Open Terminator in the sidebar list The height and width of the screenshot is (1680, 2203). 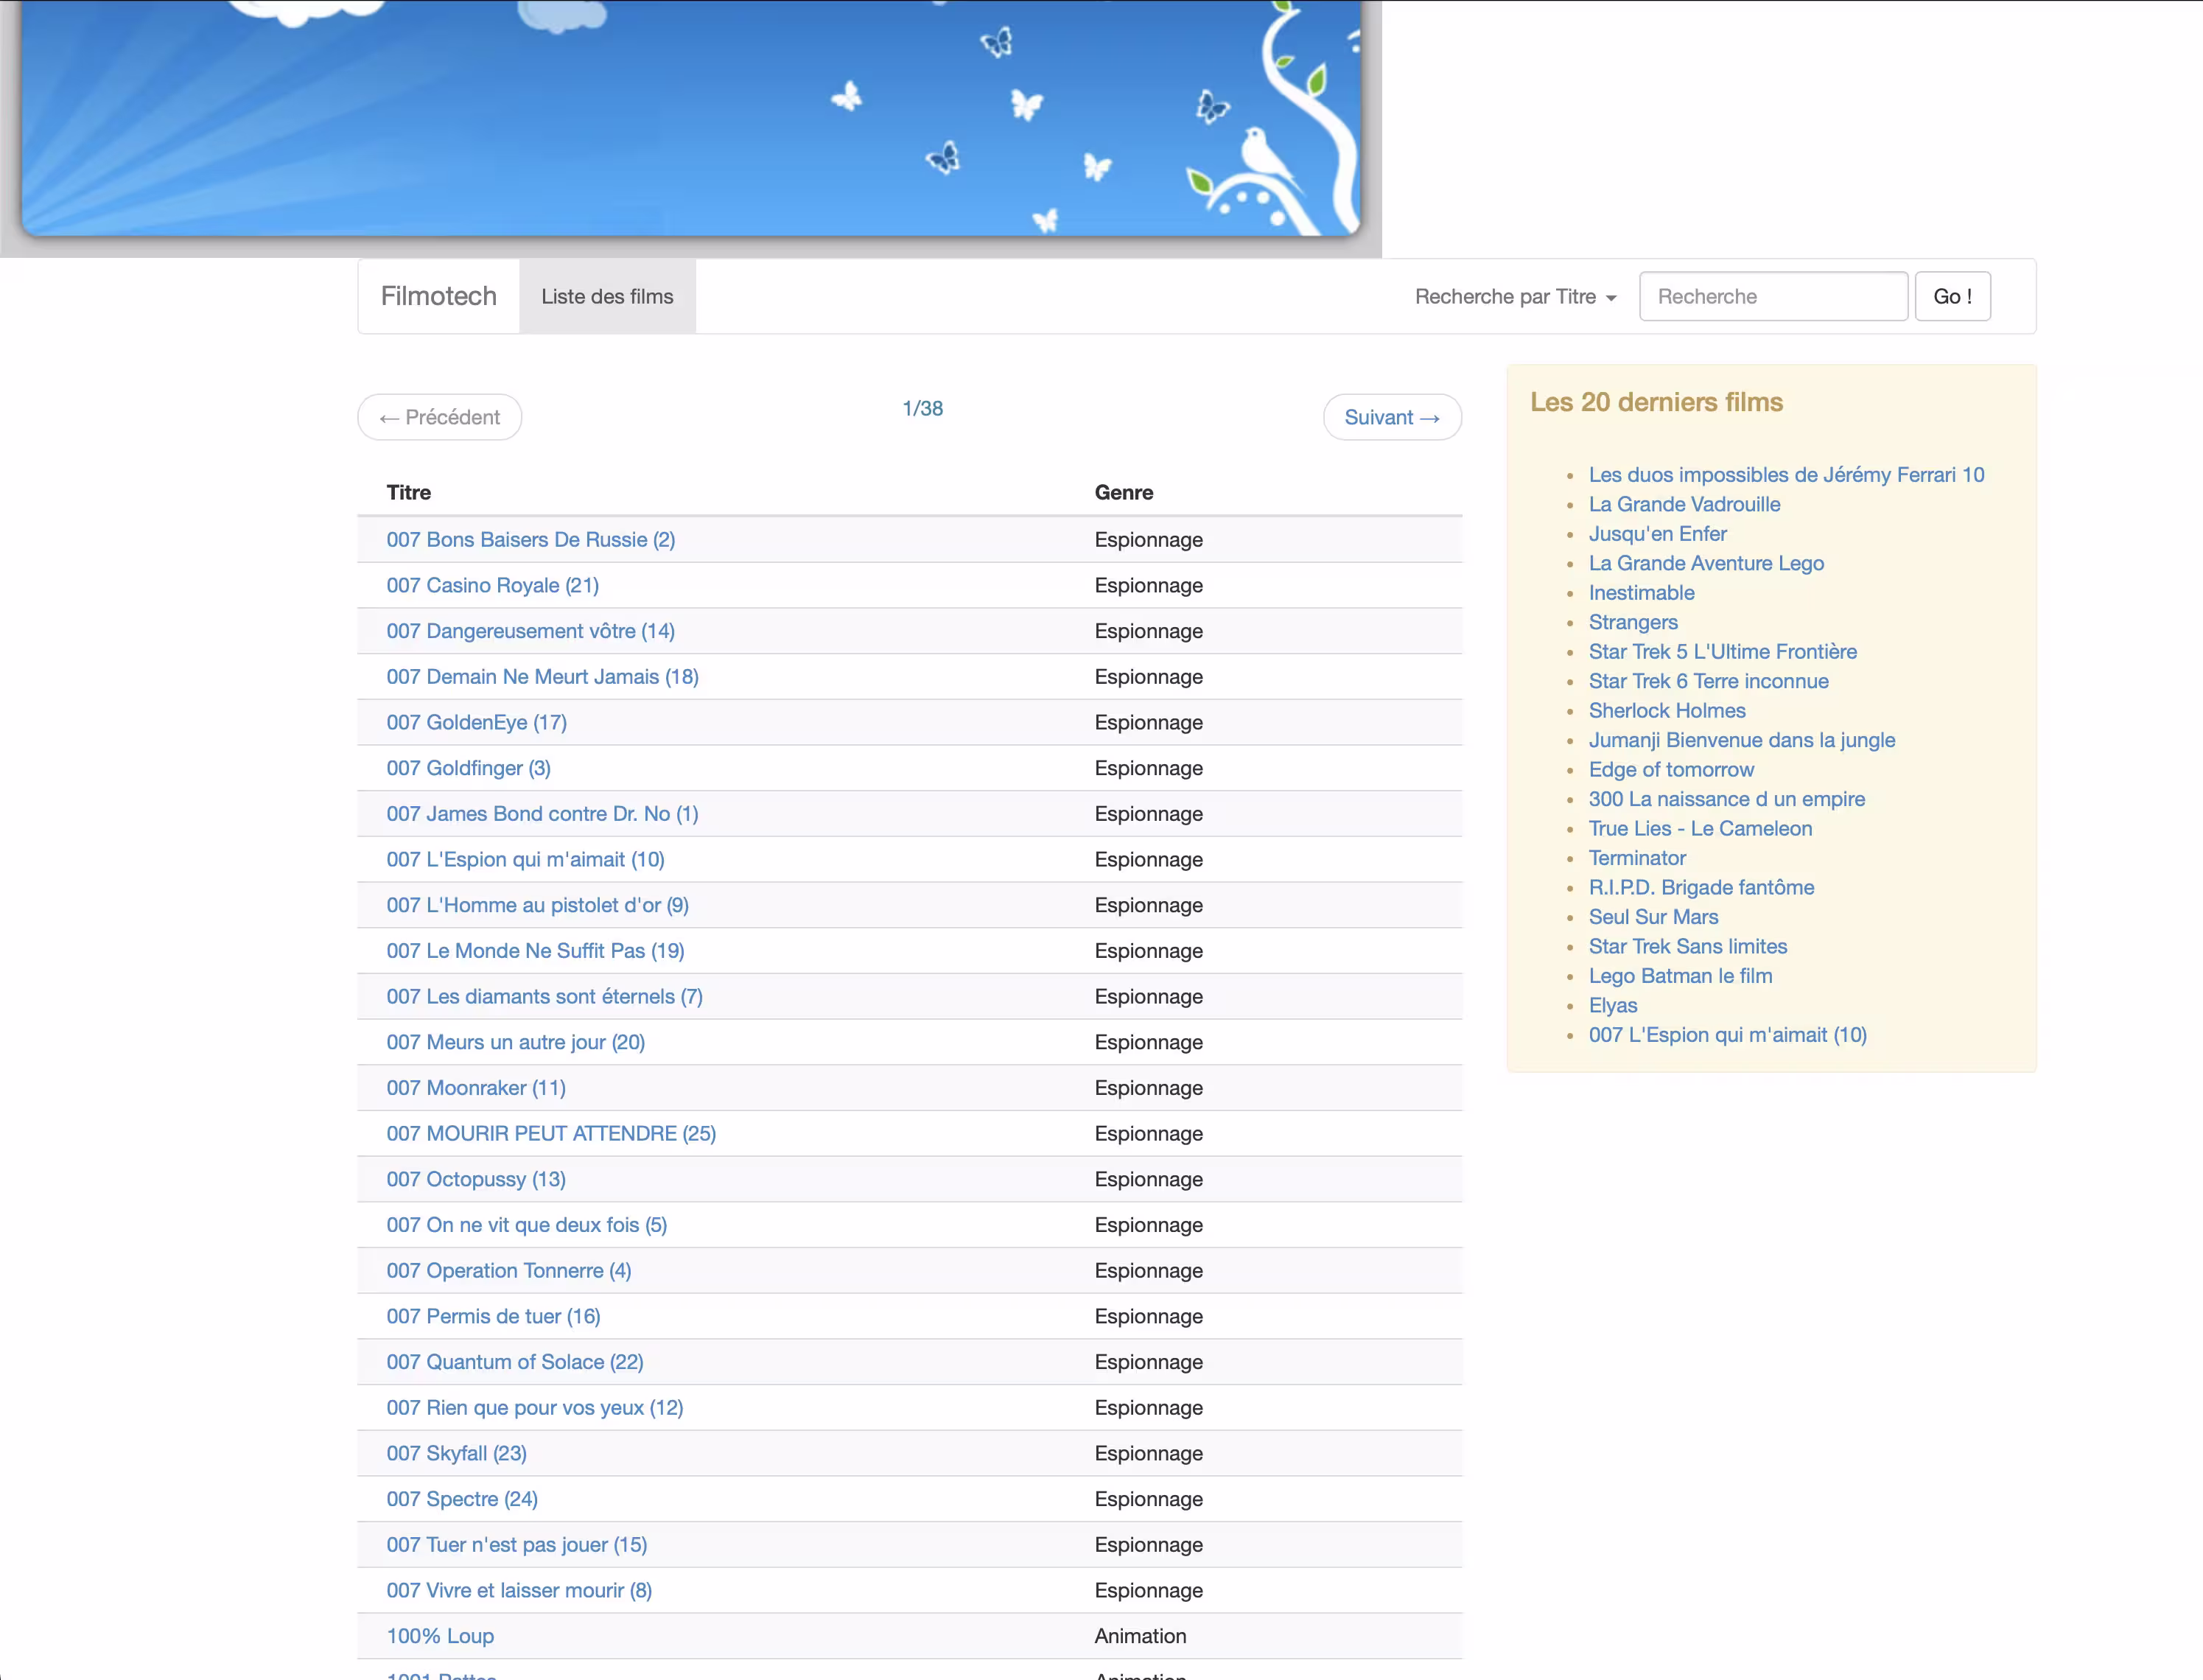(x=1636, y=858)
